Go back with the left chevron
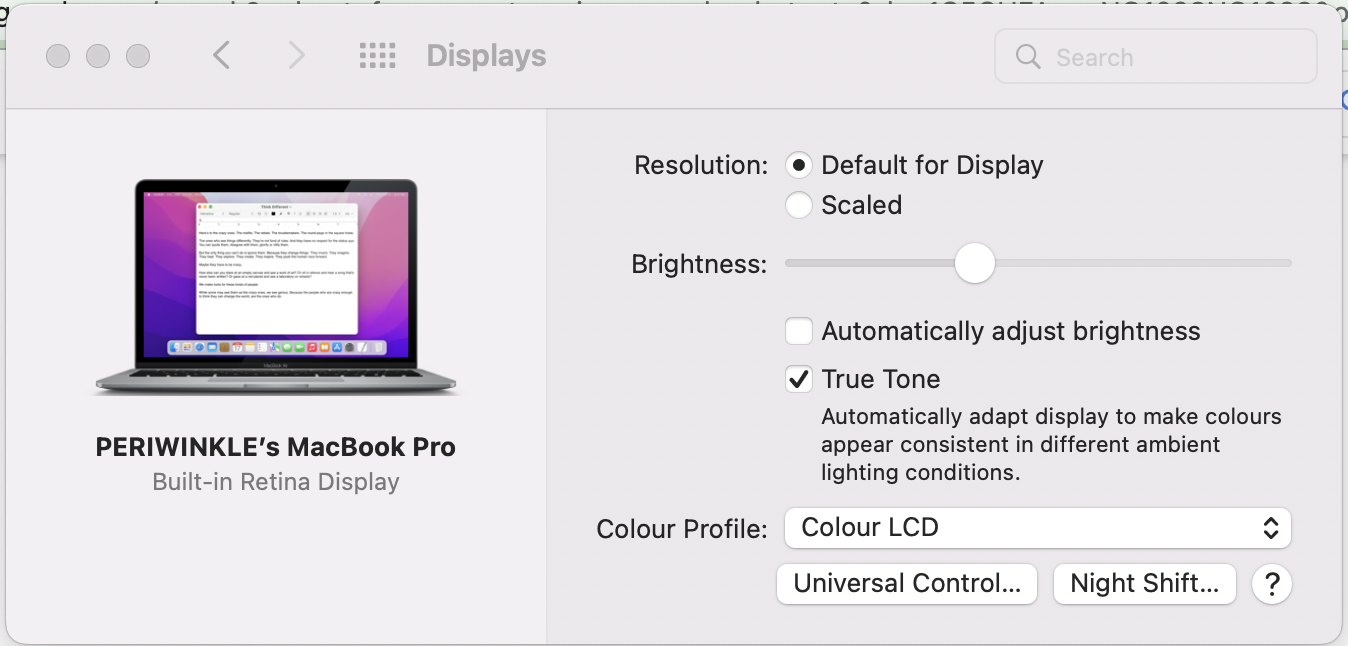Viewport: 1348px width, 646px height. pyautogui.click(x=222, y=56)
